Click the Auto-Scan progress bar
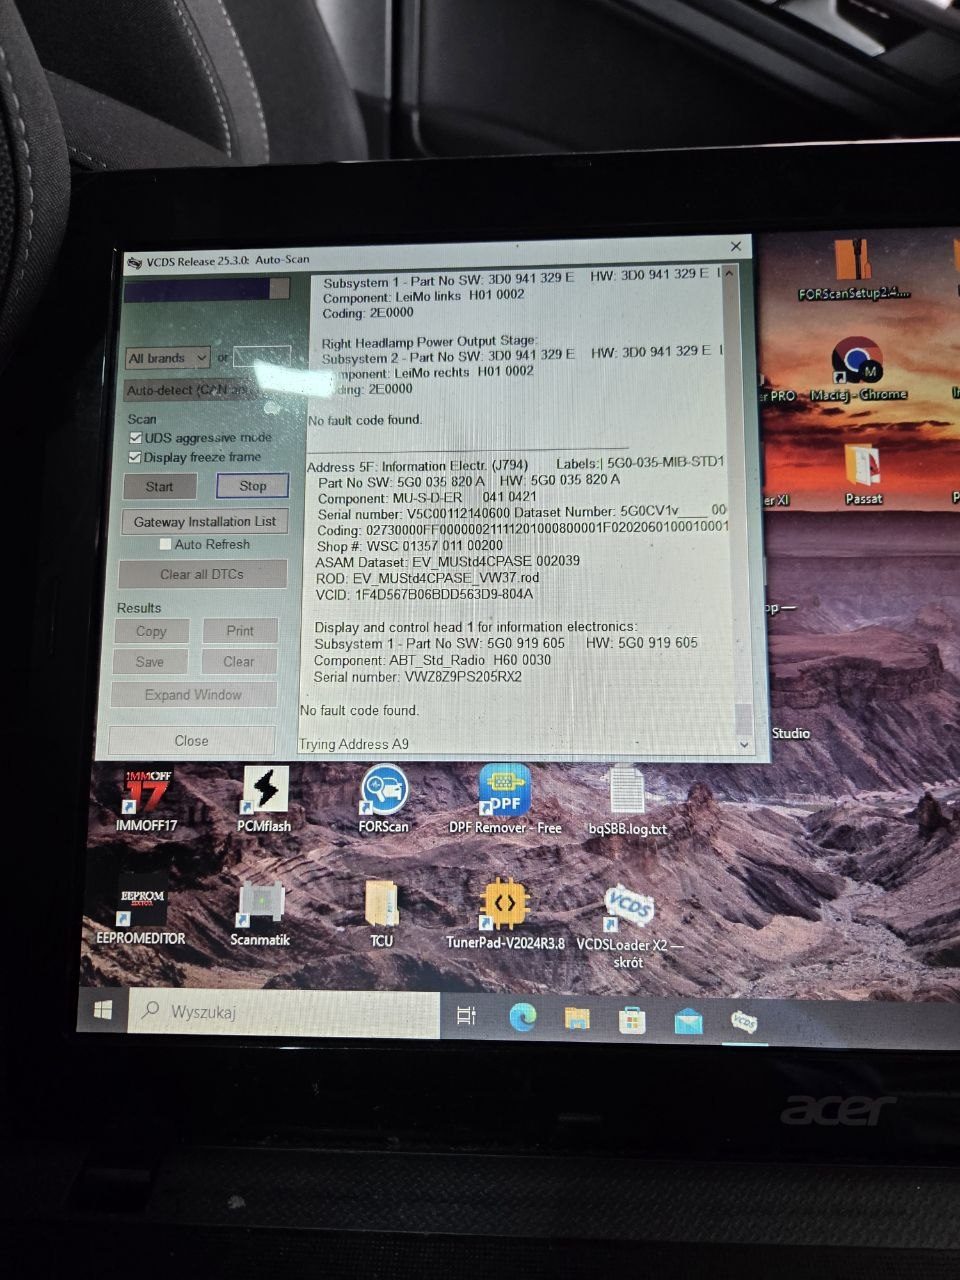Image resolution: width=960 pixels, height=1280 pixels. click(206, 289)
